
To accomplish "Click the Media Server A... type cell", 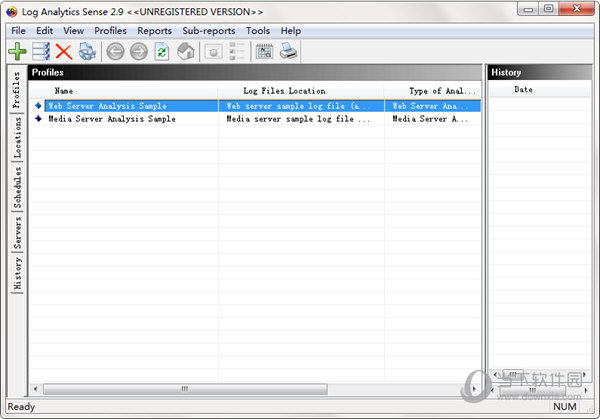I will (x=432, y=119).
